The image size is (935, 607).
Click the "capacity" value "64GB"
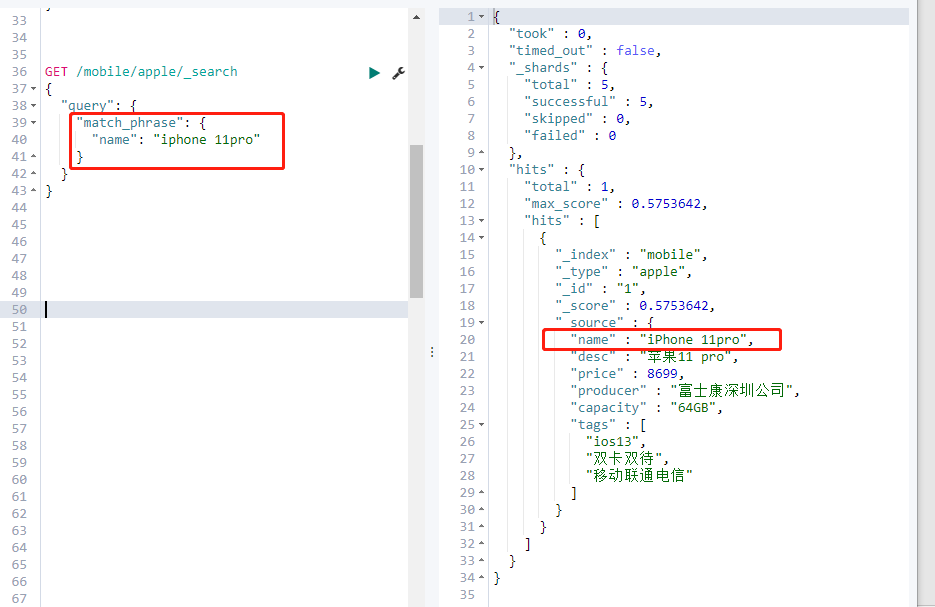coord(693,408)
